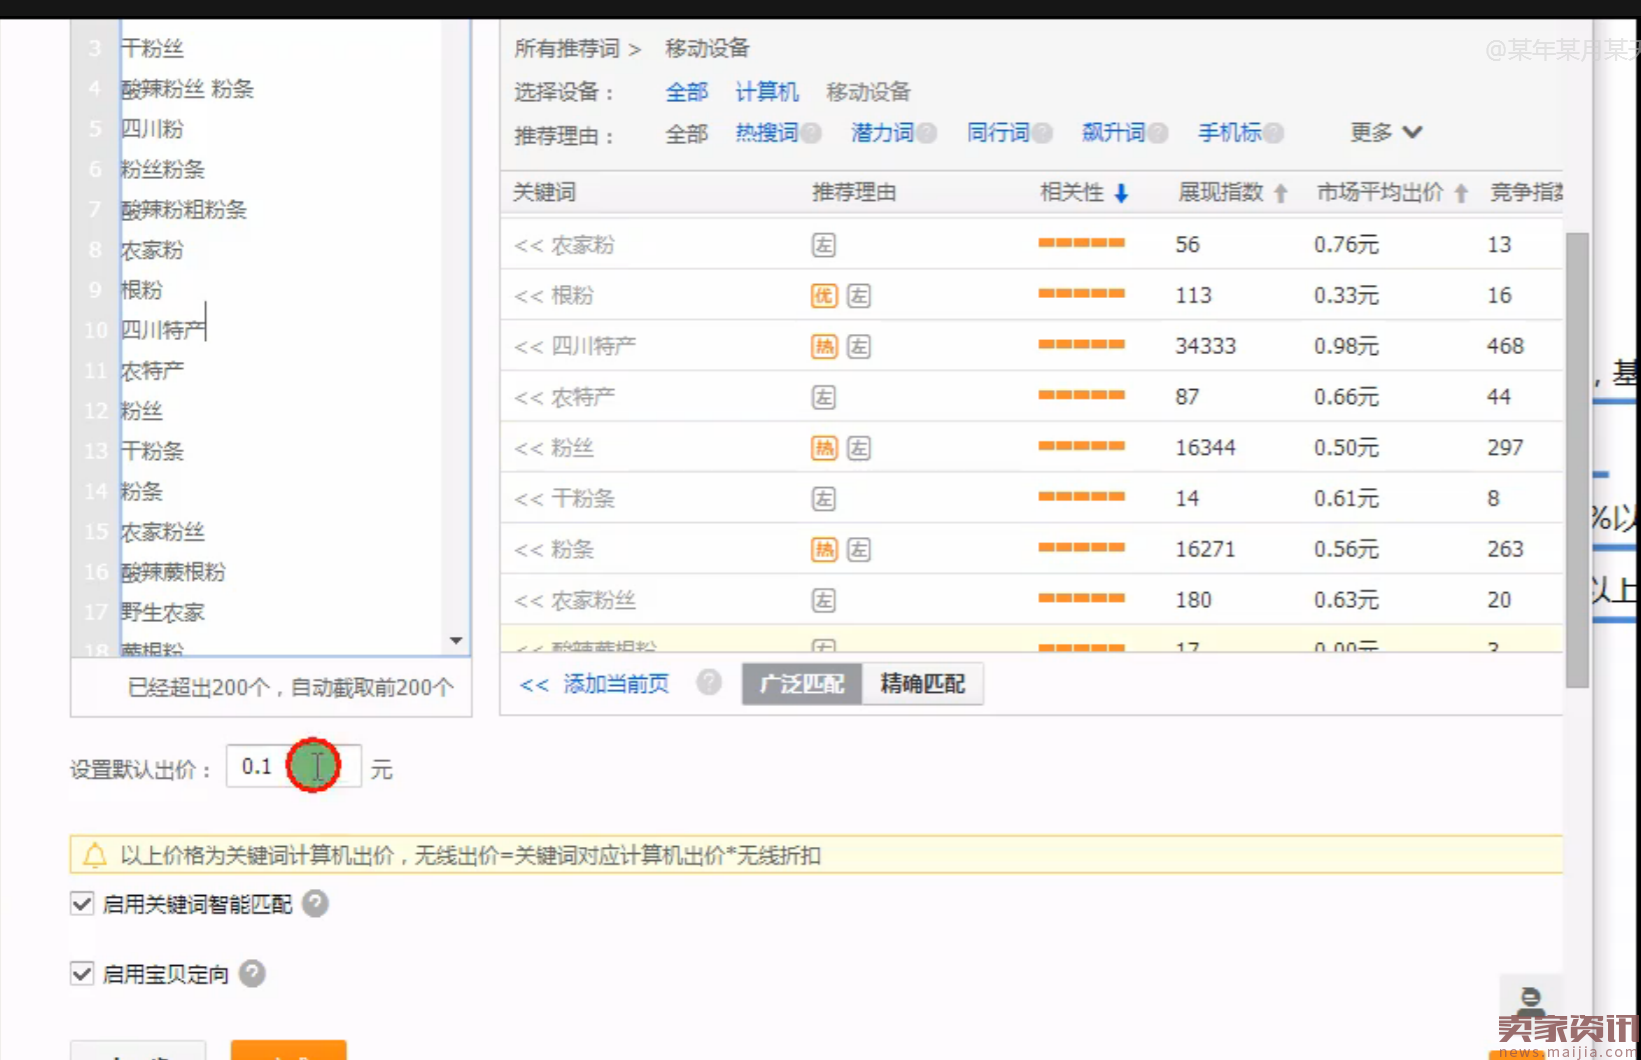Click the 热 badge in 粉条 row

pos(823,550)
